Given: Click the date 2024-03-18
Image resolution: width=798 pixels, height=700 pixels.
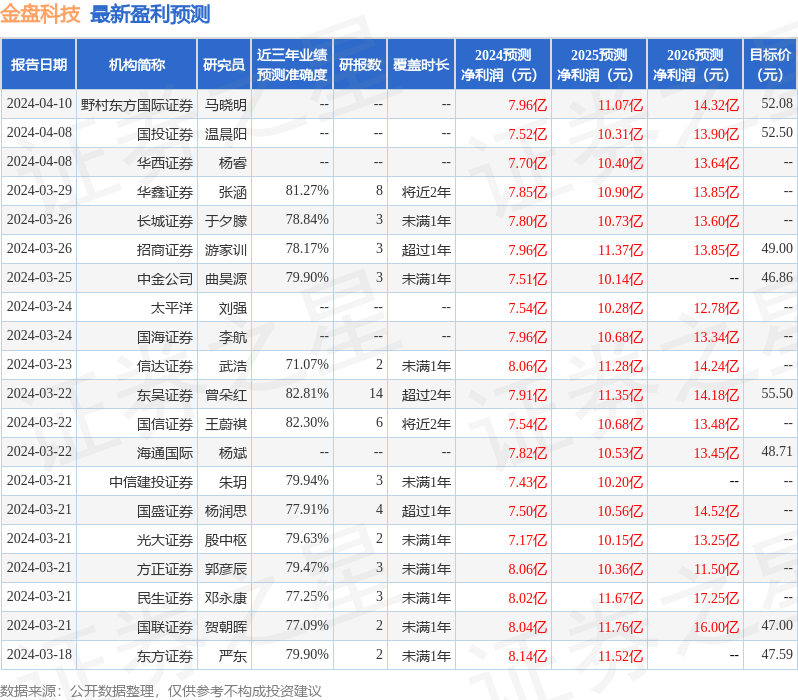Looking at the screenshot, I should click(x=39, y=655).
